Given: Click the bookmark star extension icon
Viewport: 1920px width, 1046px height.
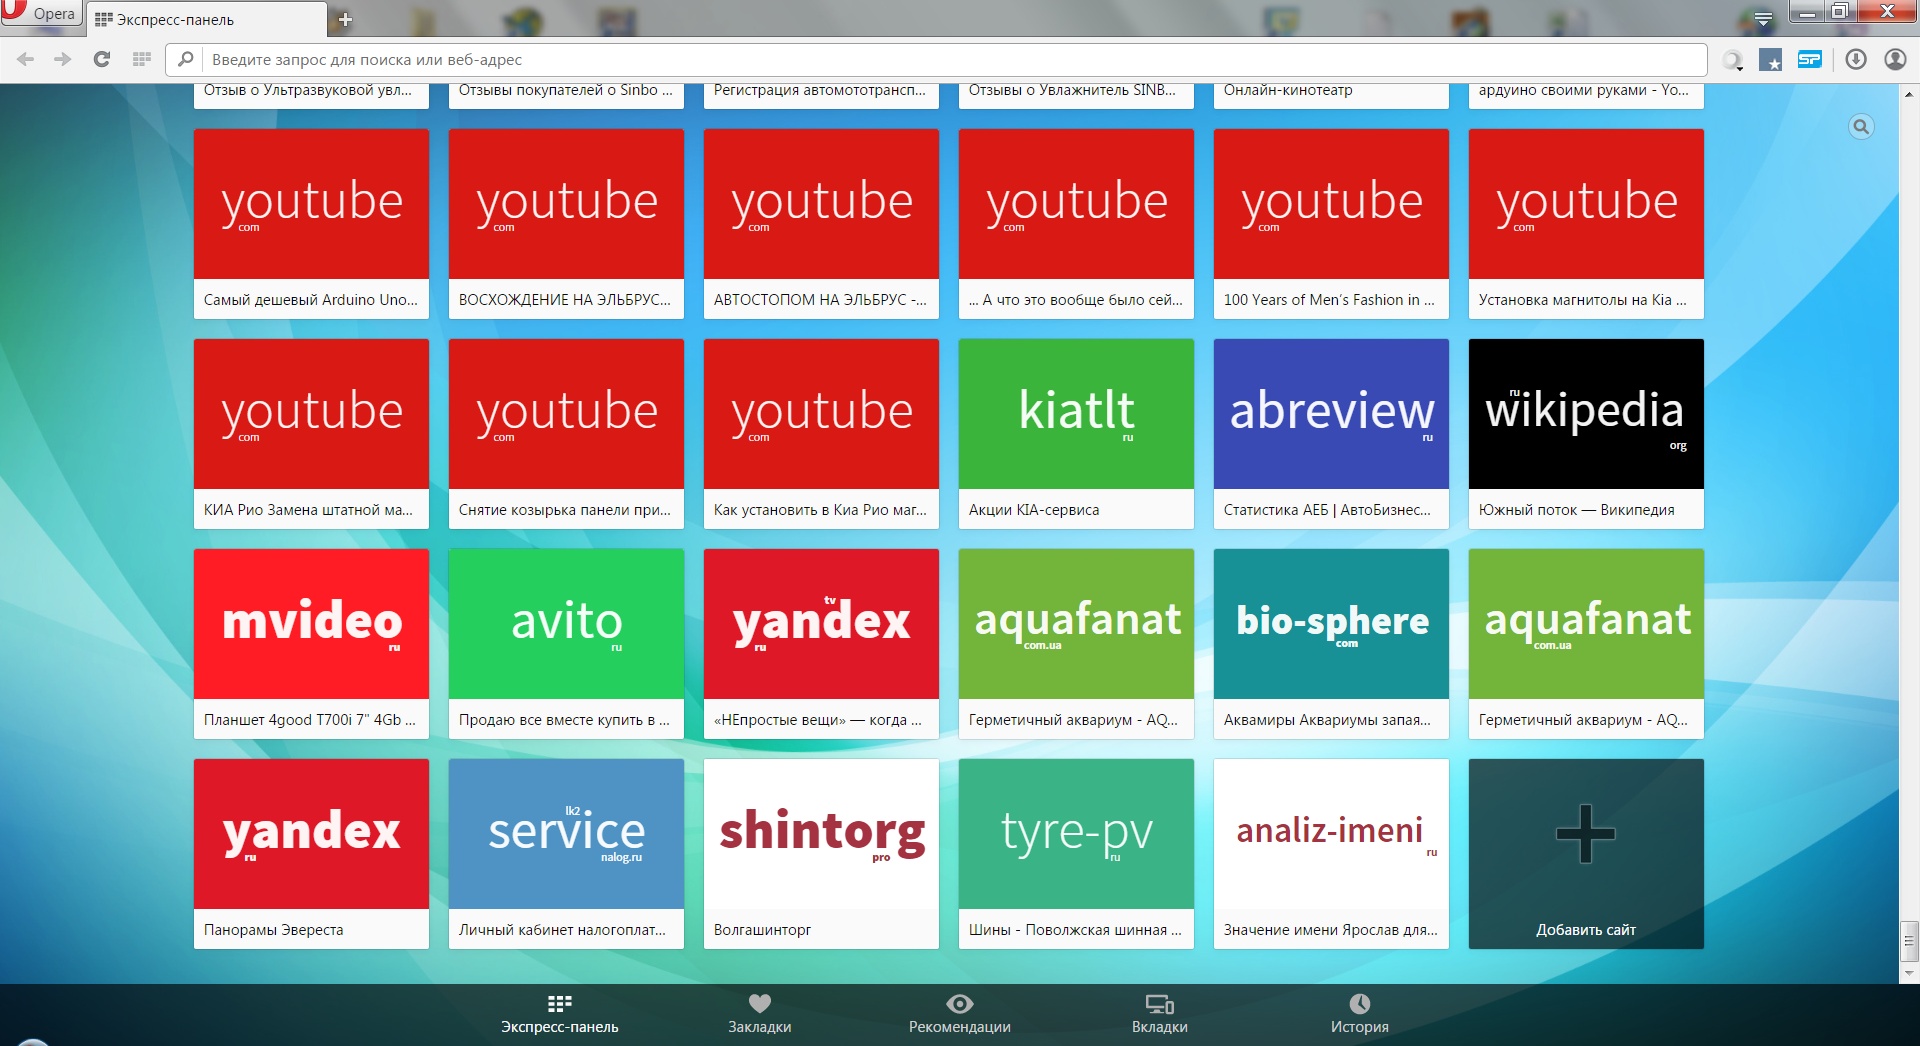Looking at the screenshot, I should (x=1770, y=60).
